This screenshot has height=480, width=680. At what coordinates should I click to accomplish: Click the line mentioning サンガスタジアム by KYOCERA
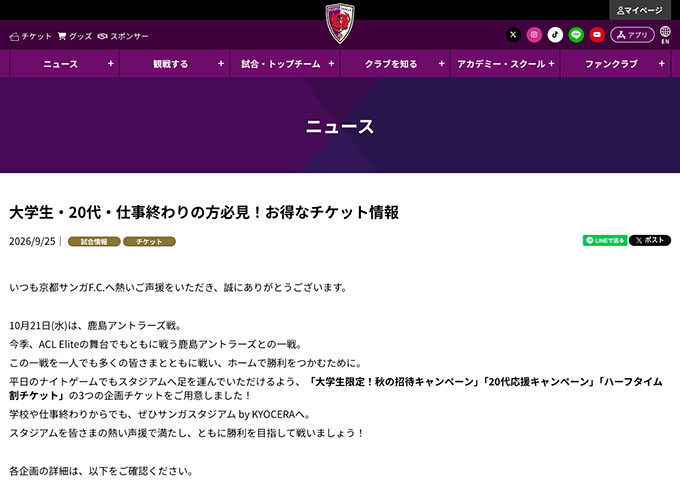160,415
